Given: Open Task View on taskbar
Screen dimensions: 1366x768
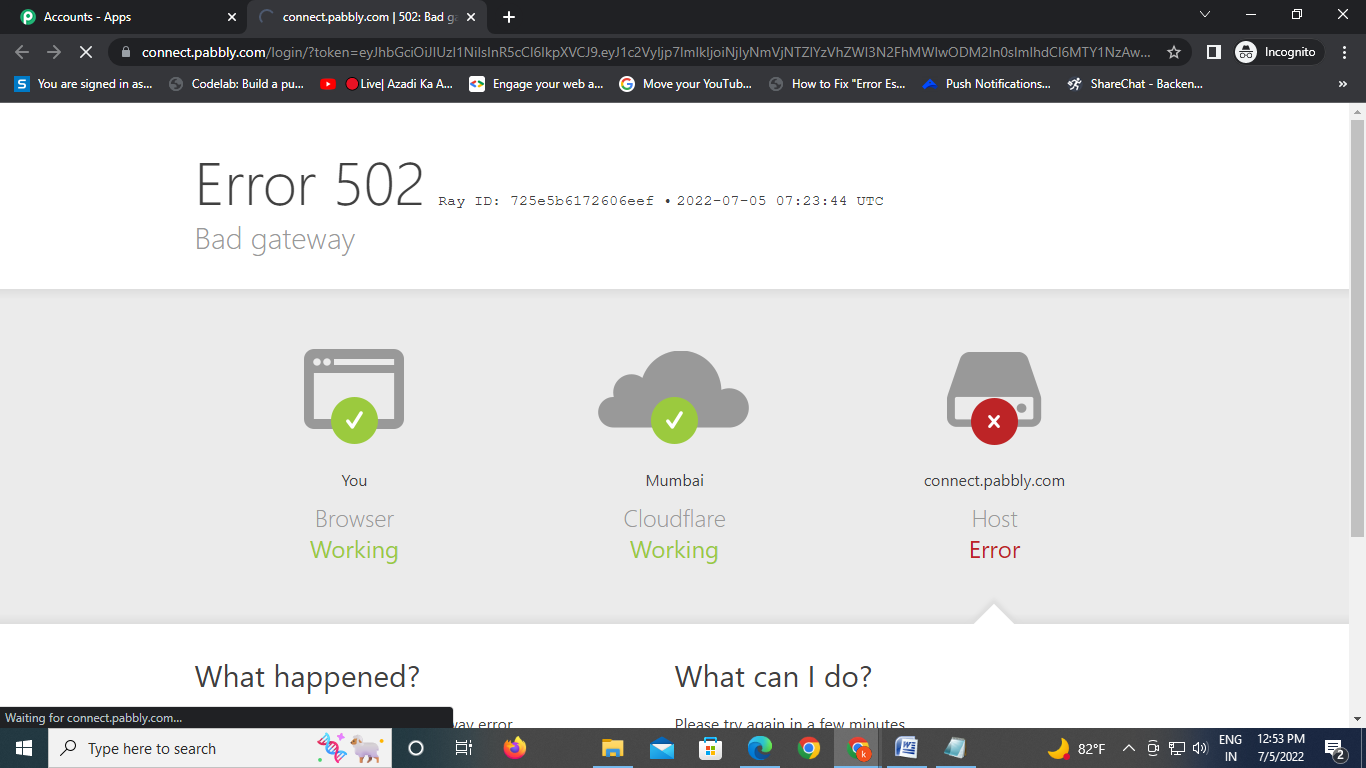Looking at the screenshot, I should (463, 748).
